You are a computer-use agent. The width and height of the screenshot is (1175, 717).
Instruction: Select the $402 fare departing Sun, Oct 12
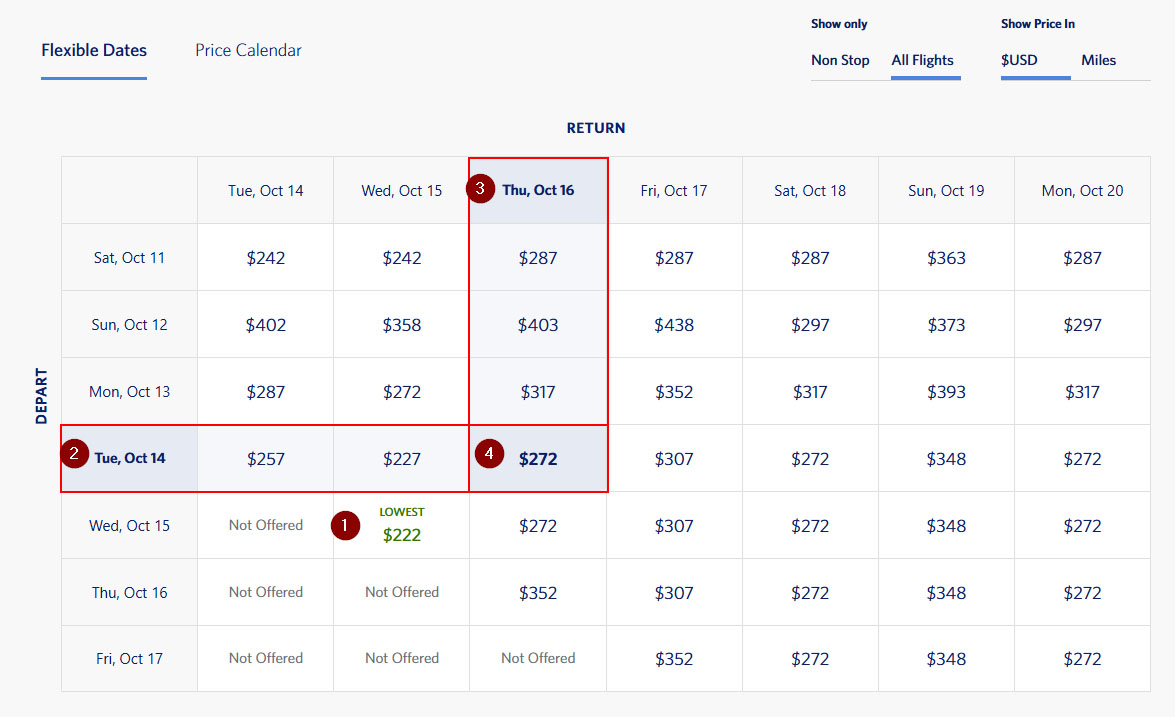266,325
